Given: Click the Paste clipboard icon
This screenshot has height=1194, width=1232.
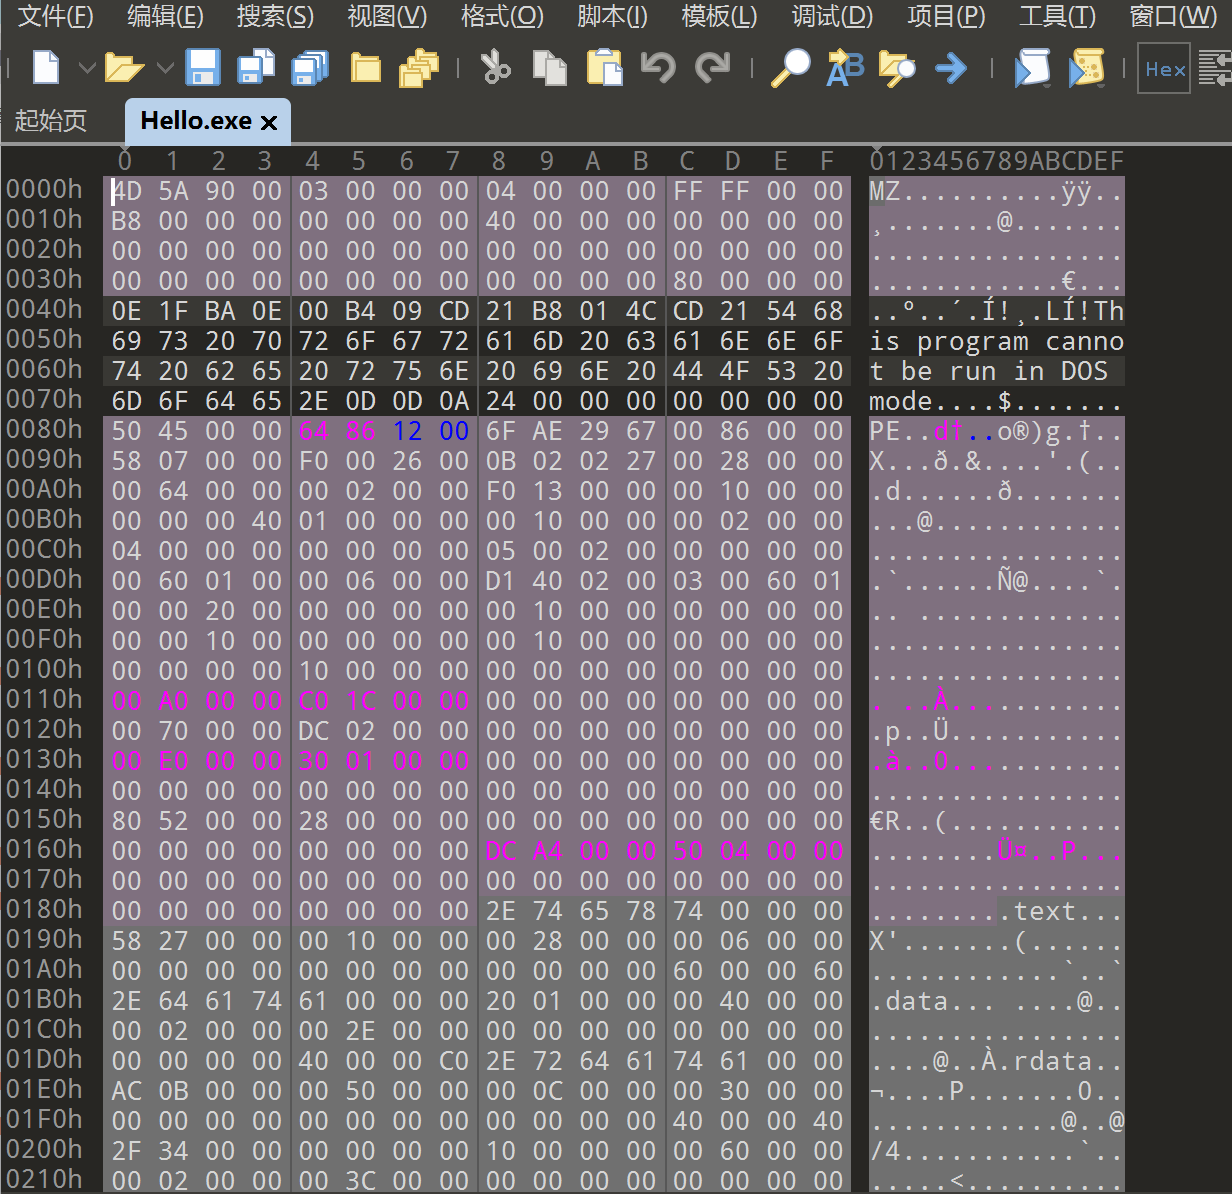Looking at the screenshot, I should (604, 68).
